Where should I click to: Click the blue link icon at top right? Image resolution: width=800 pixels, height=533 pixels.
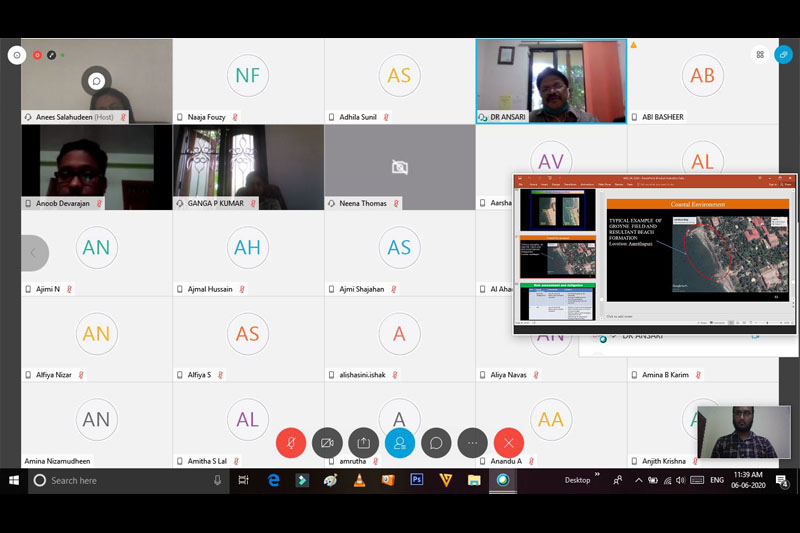pyautogui.click(x=785, y=55)
